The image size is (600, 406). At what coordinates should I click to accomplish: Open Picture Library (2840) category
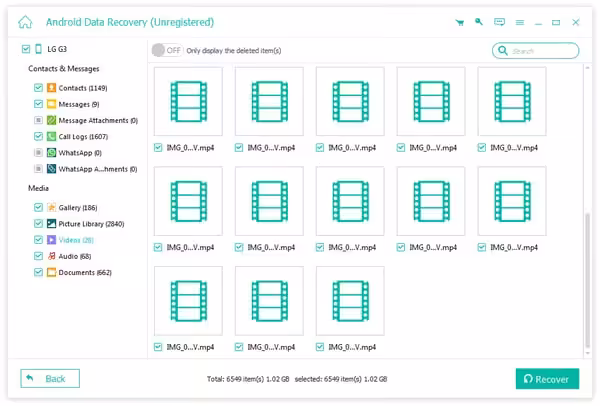click(90, 223)
